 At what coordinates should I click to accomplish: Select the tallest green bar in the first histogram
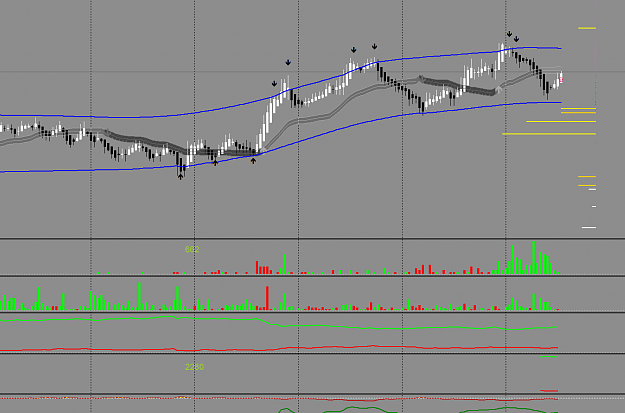click(x=533, y=258)
